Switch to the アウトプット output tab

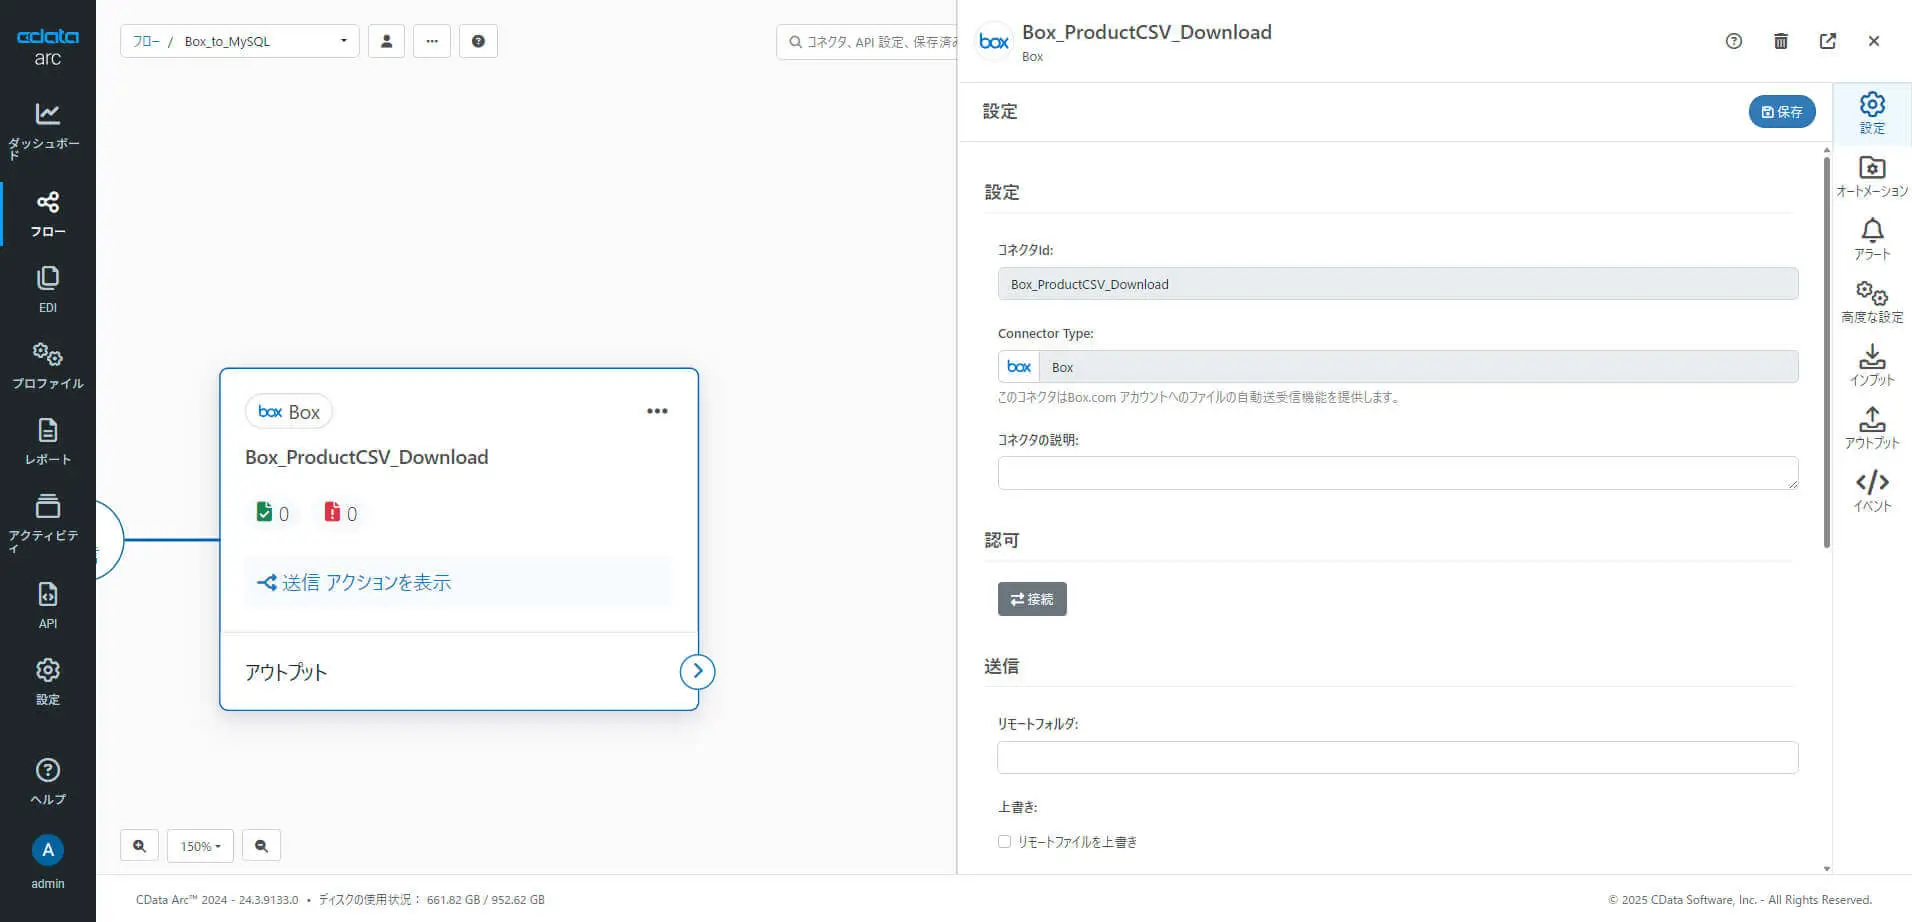click(1872, 428)
